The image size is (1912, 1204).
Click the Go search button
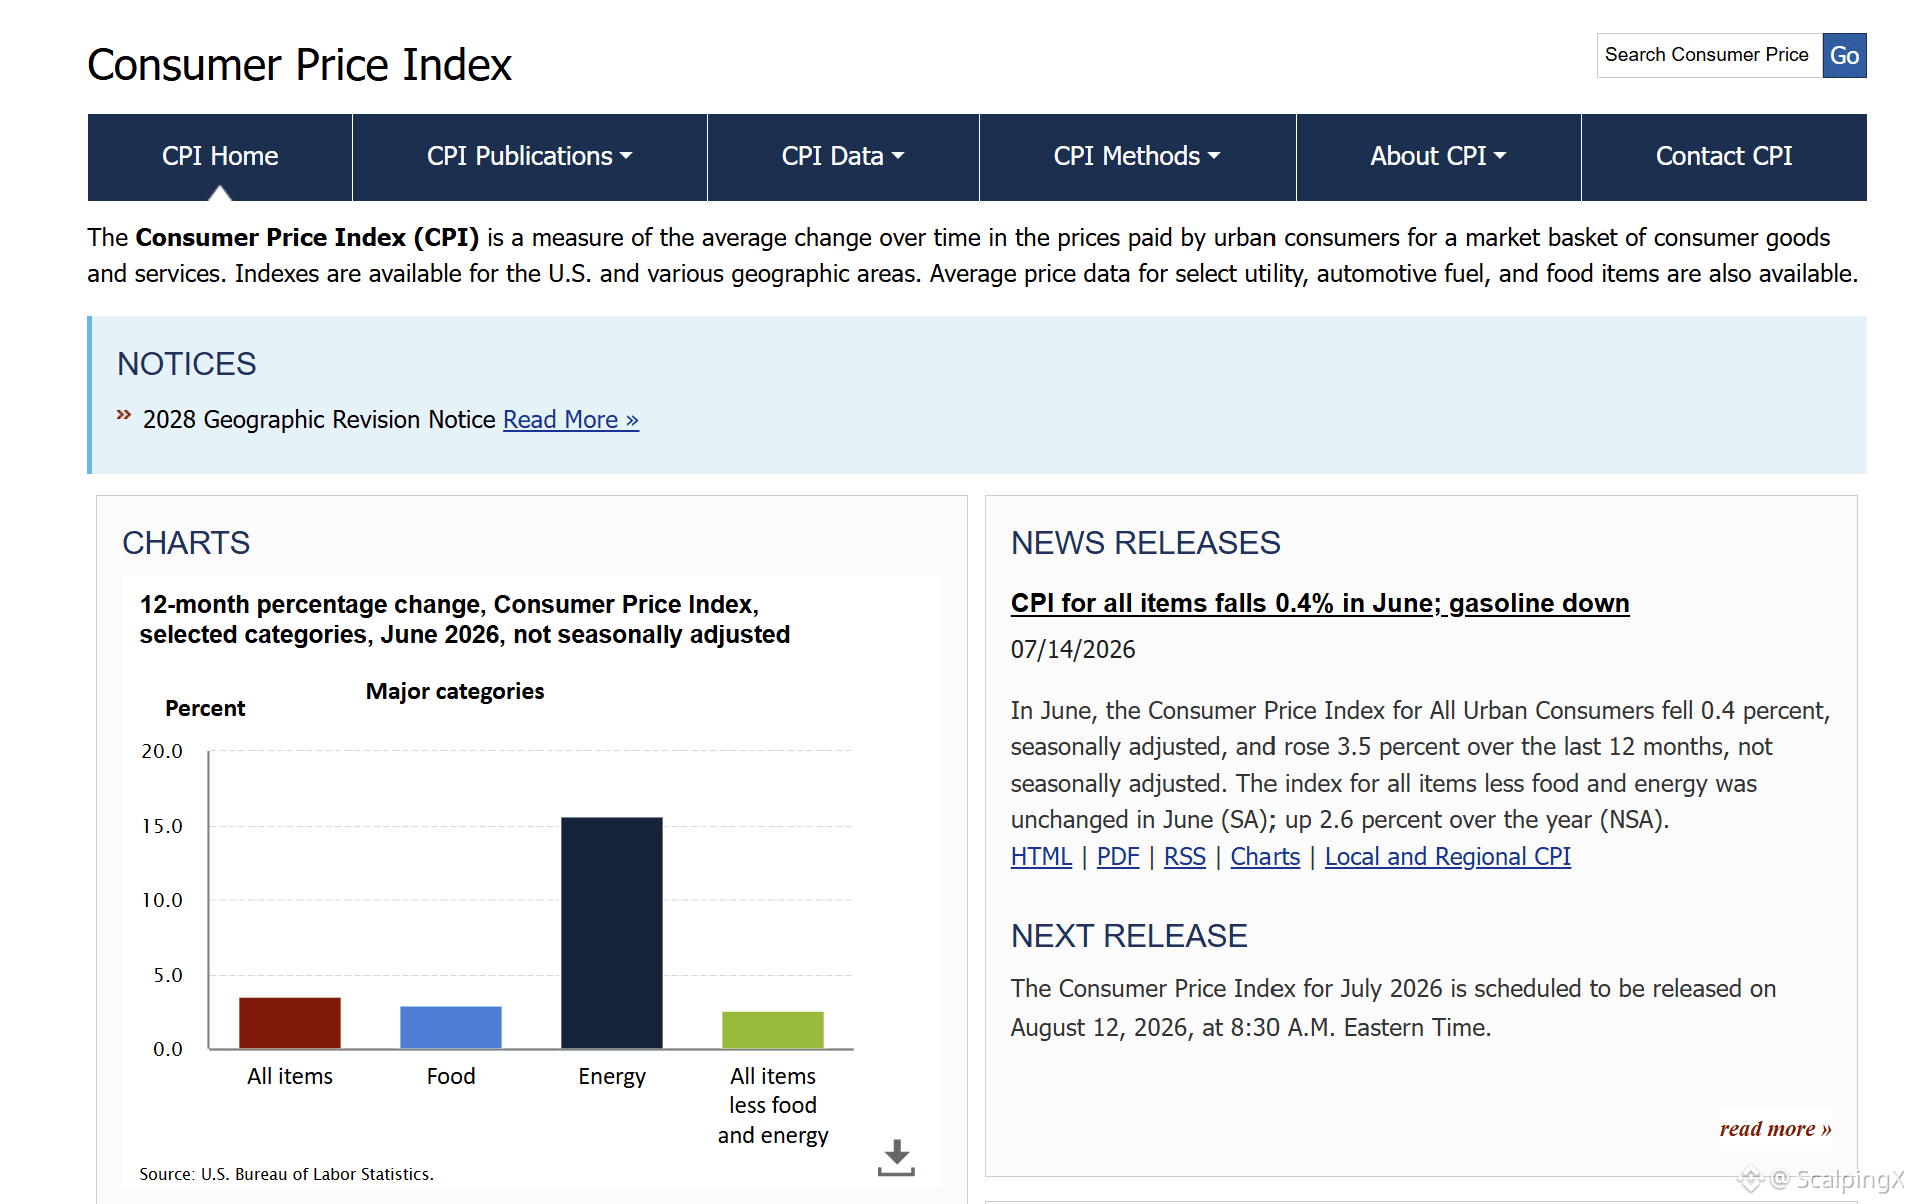[1844, 55]
